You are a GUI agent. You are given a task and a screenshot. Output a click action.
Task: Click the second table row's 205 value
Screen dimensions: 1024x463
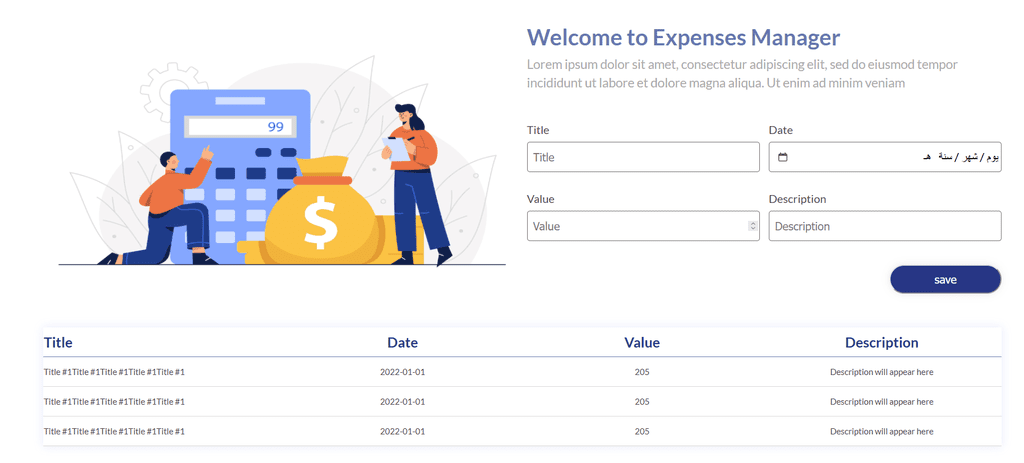click(x=642, y=402)
